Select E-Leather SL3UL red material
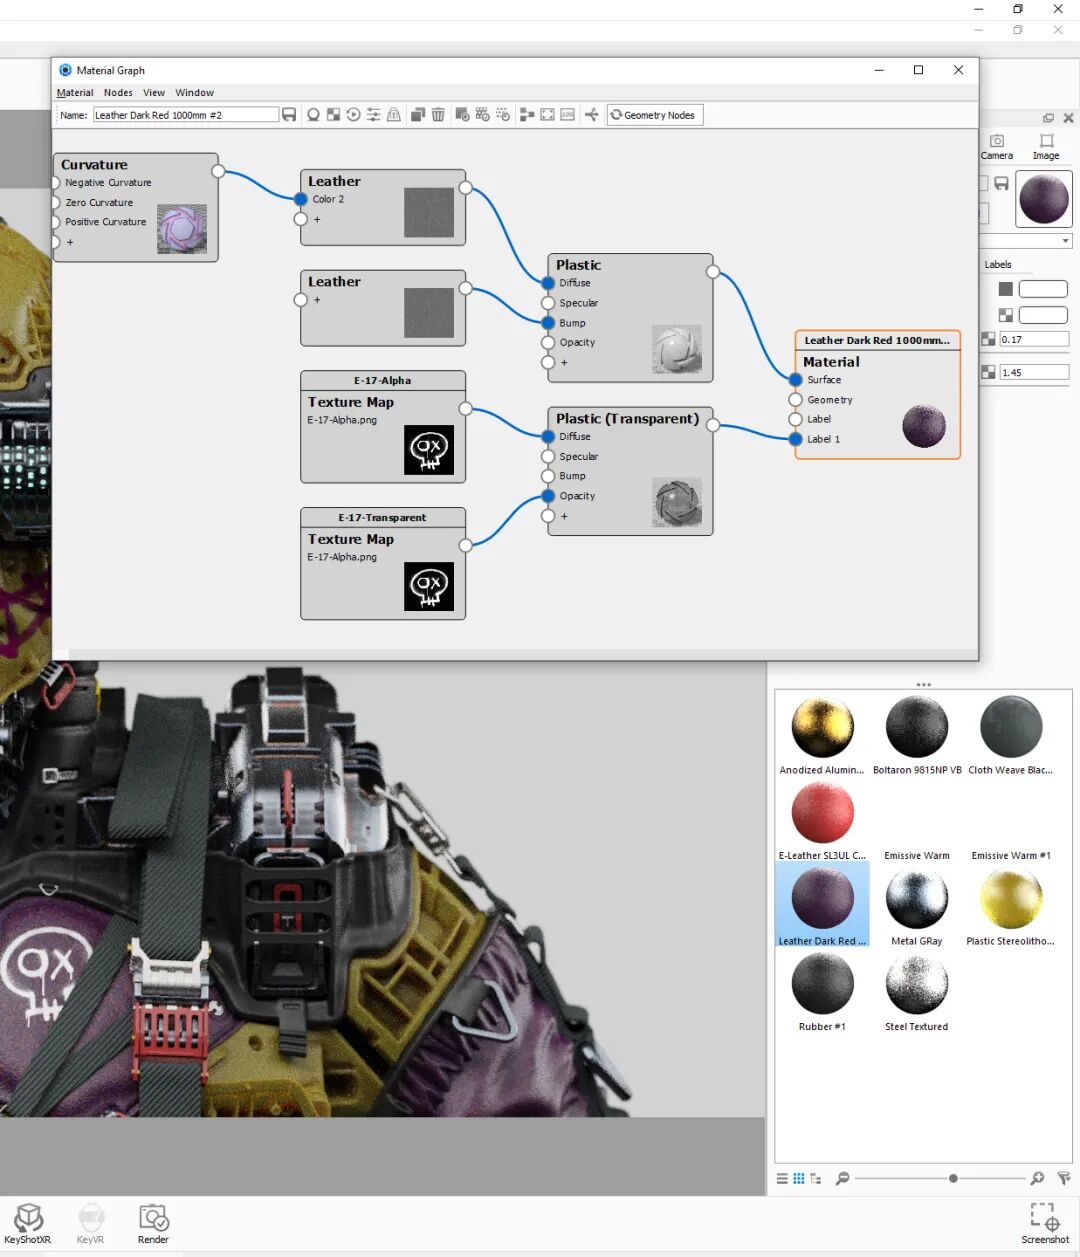Screen dimensions: 1080x1257 [822, 812]
